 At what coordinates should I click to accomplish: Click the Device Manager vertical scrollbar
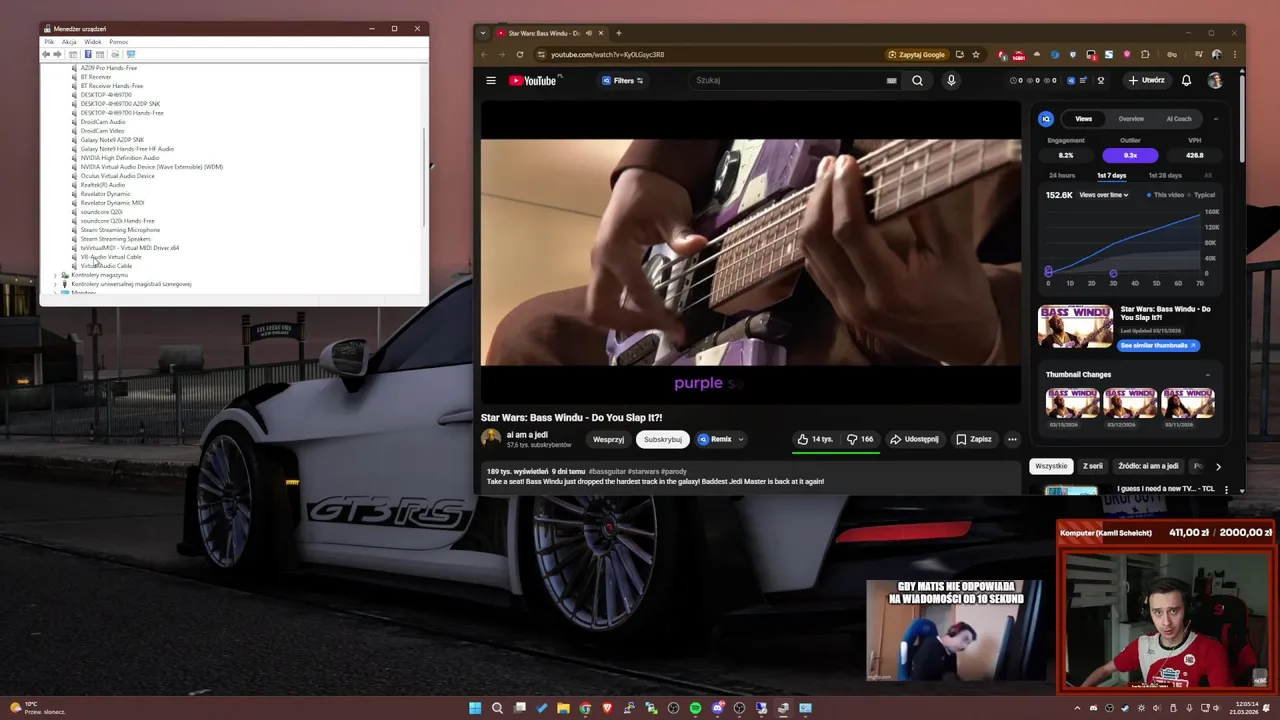click(425, 175)
